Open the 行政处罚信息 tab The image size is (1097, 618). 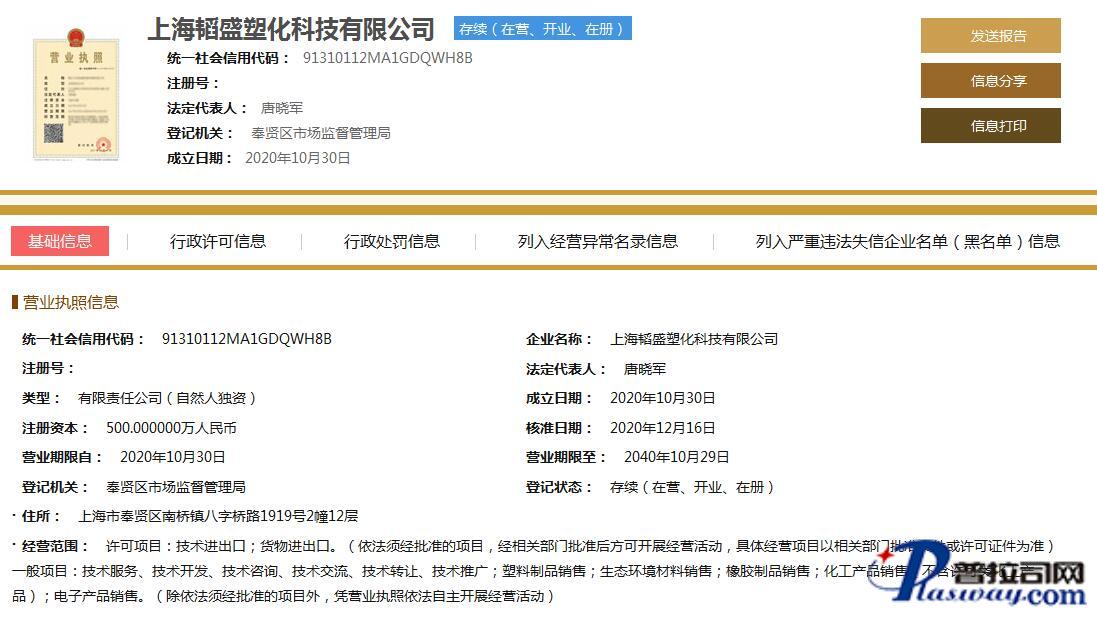[x=392, y=241]
